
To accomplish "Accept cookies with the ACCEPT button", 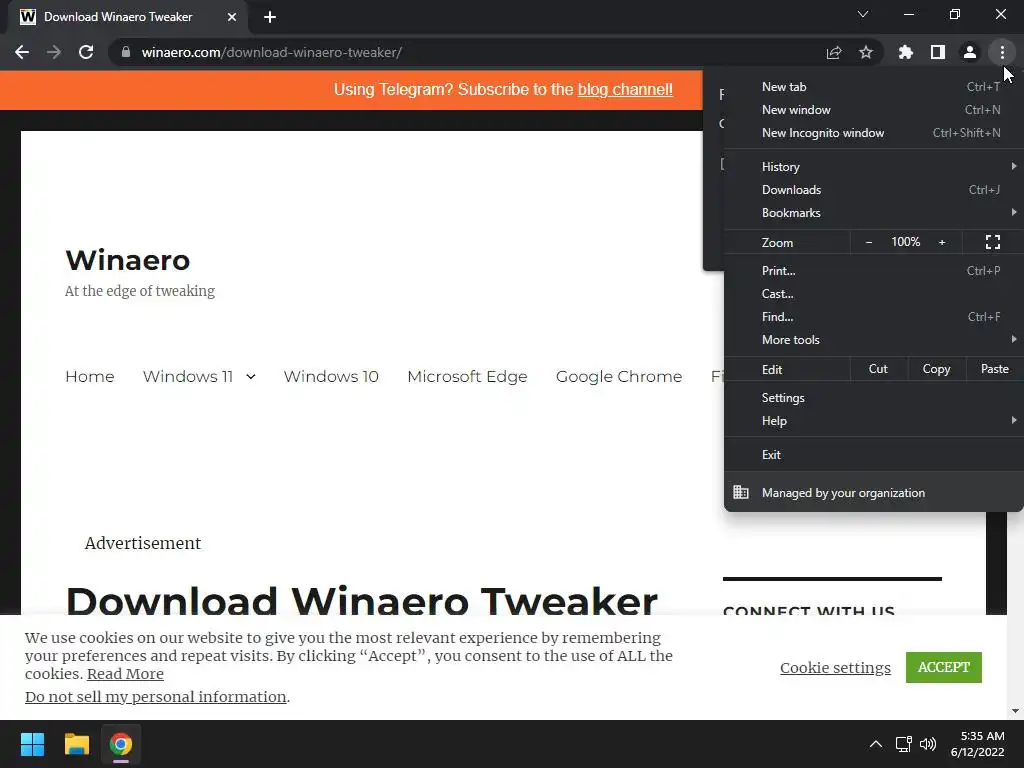I will pyautogui.click(x=944, y=667).
